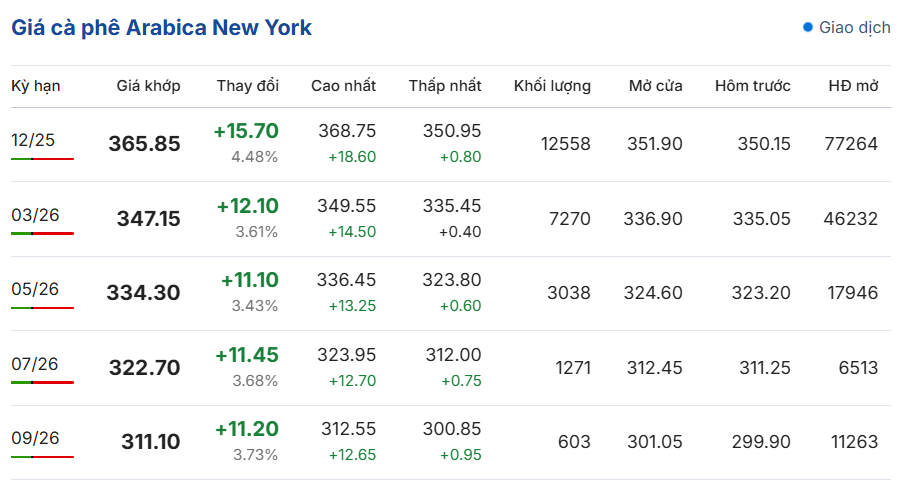
Task: Click the +12.10 change value for 03/26
Action: point(248,206)
